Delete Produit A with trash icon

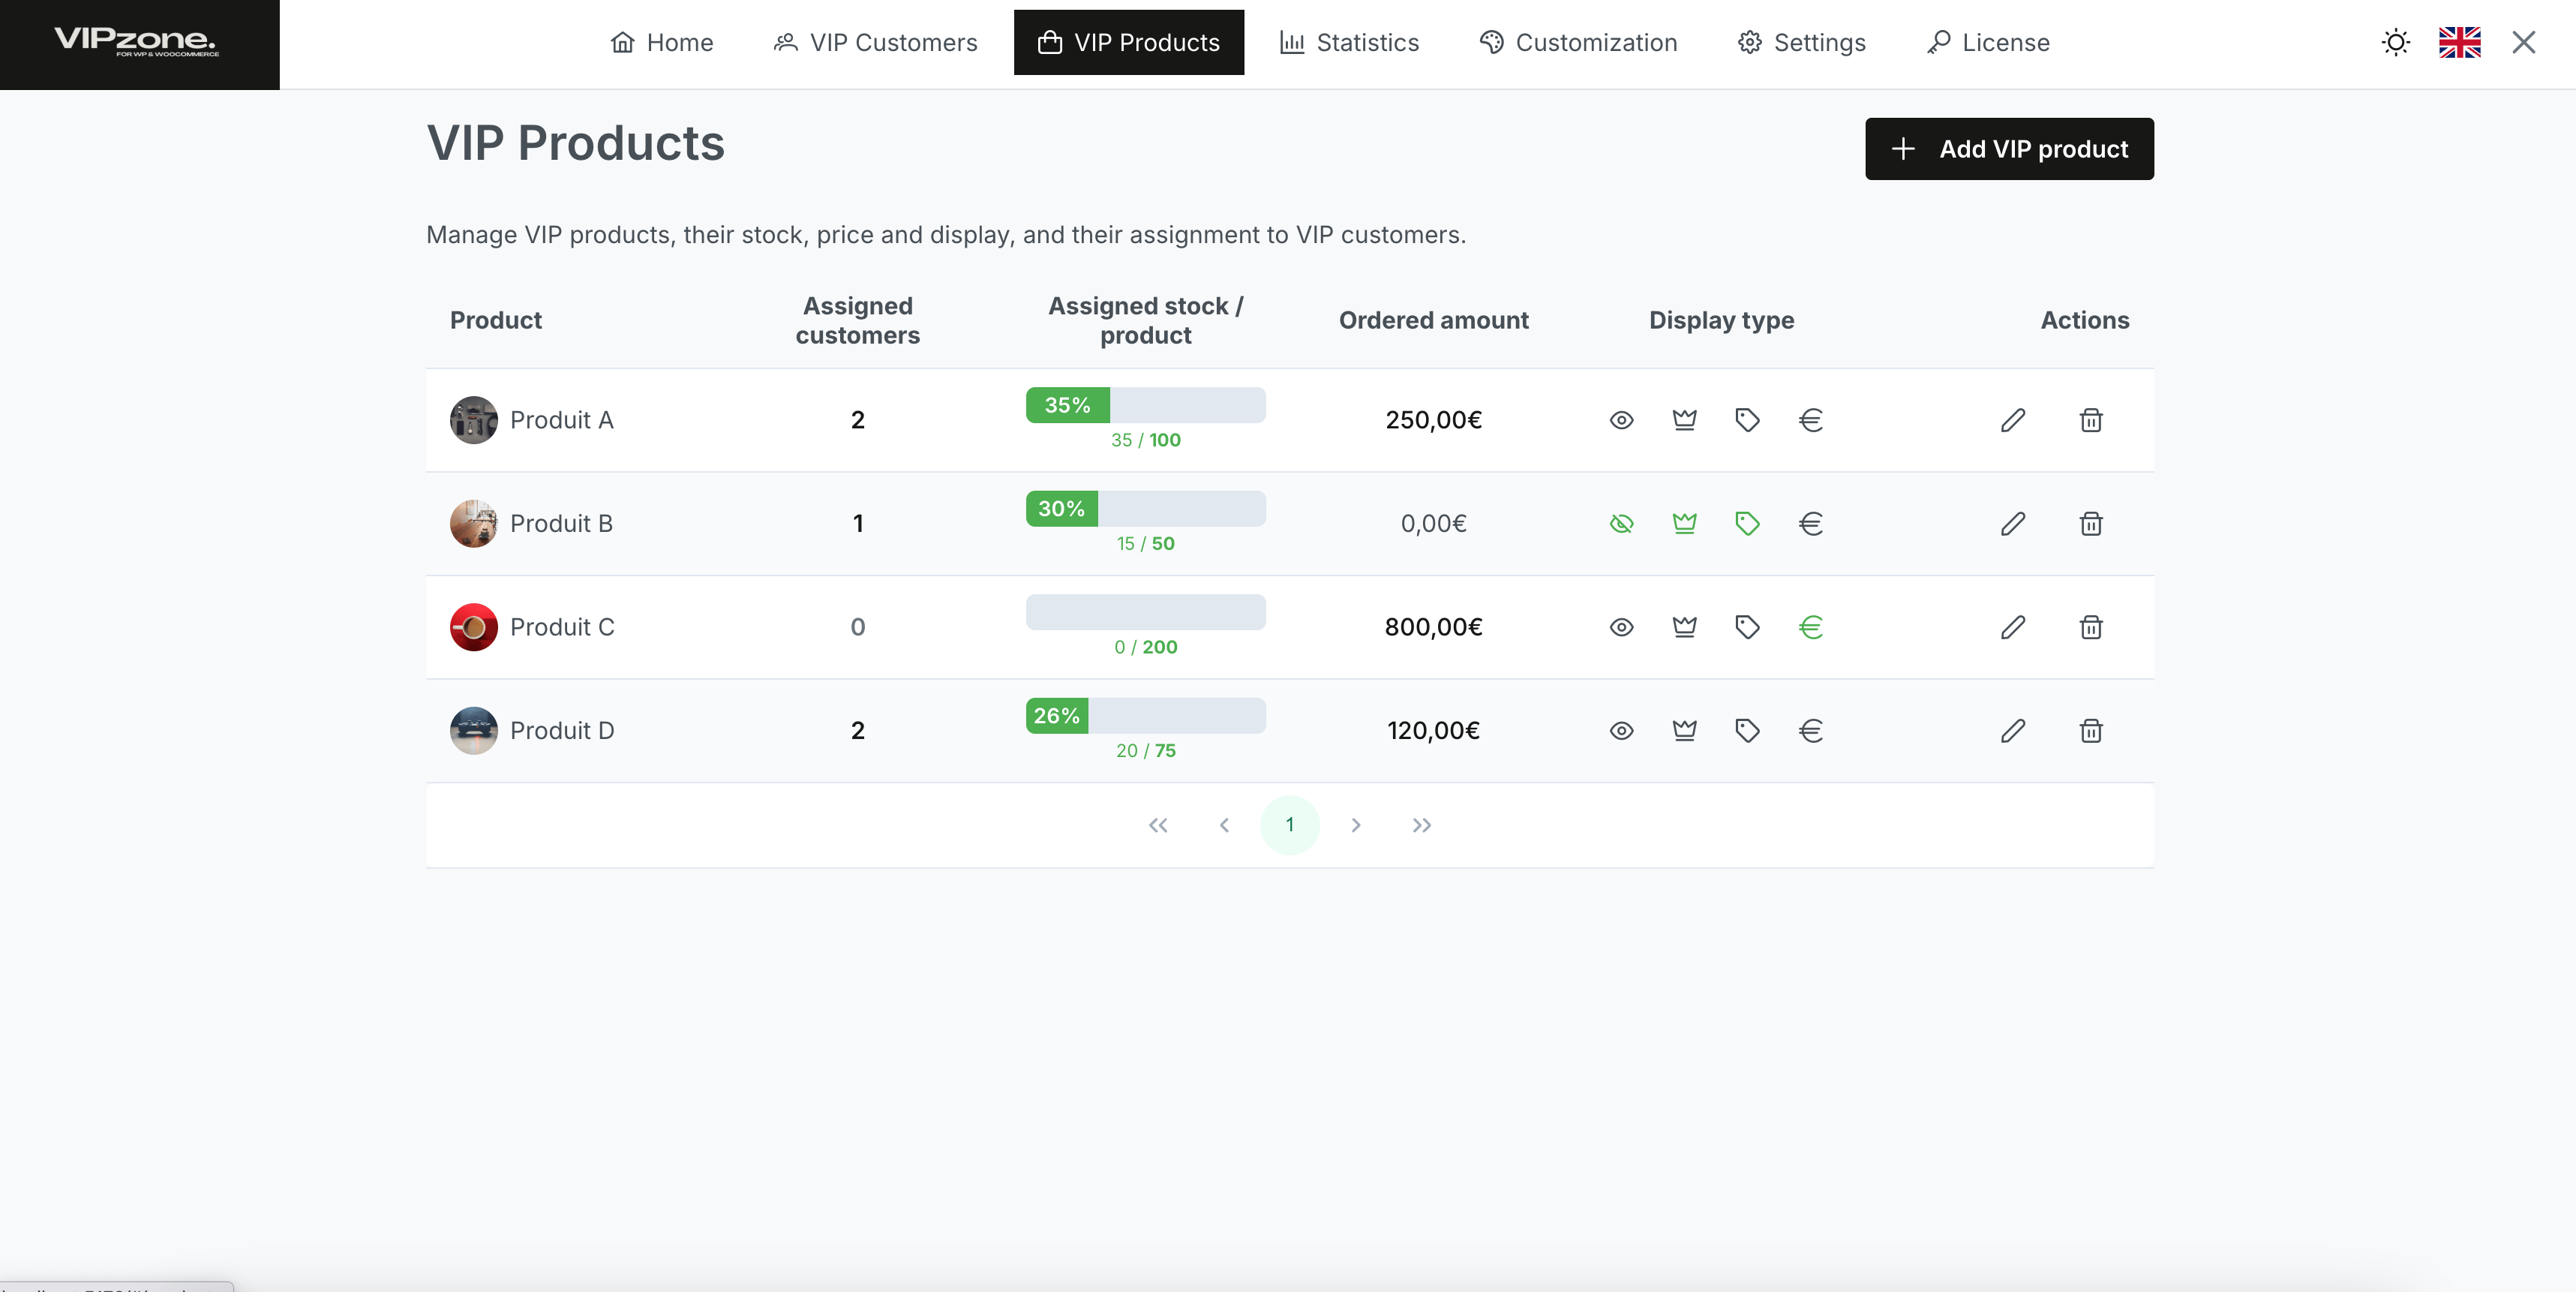click(2091, 420)
